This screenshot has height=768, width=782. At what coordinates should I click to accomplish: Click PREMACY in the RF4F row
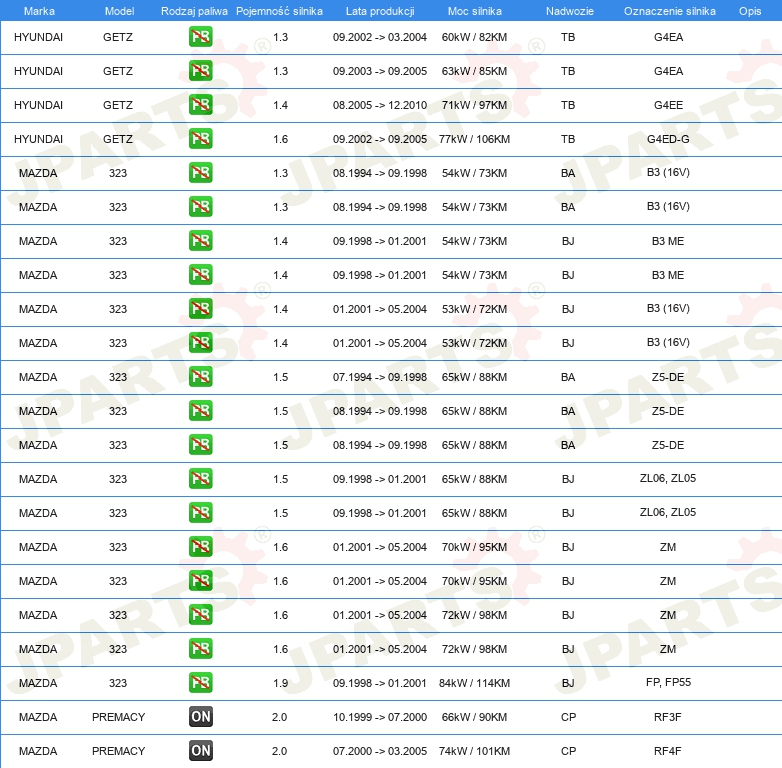pyautogui.click(x=118, y=751)
